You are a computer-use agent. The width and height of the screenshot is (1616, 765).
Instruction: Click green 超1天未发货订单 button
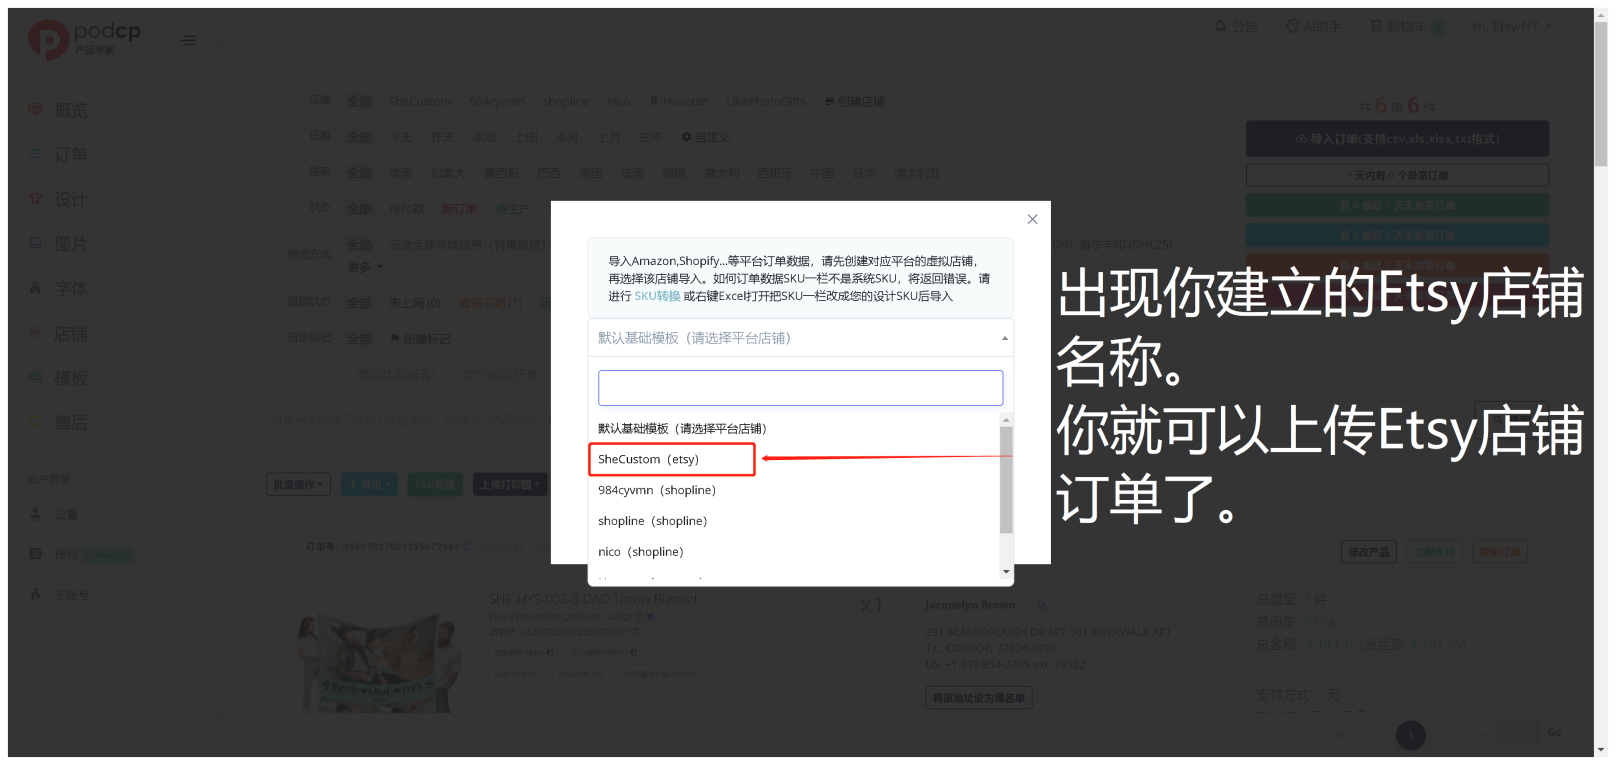[1397, 205]
